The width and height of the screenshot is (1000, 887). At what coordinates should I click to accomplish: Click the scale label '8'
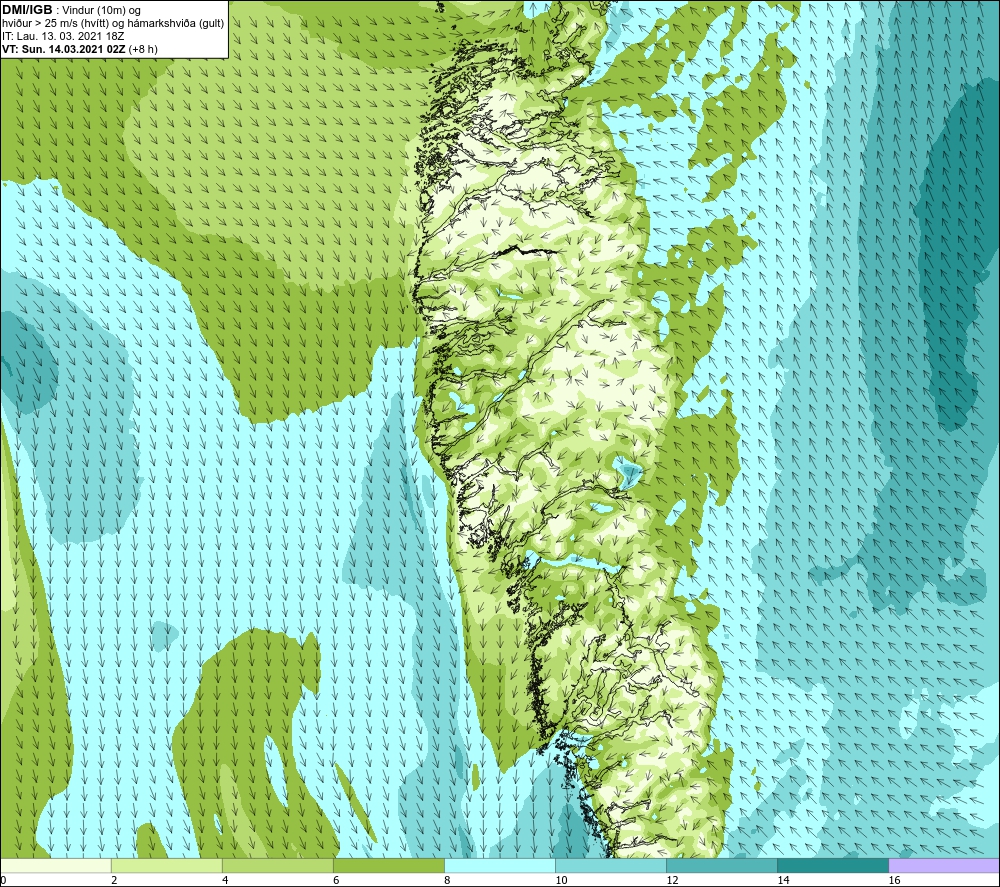[446, 880]
